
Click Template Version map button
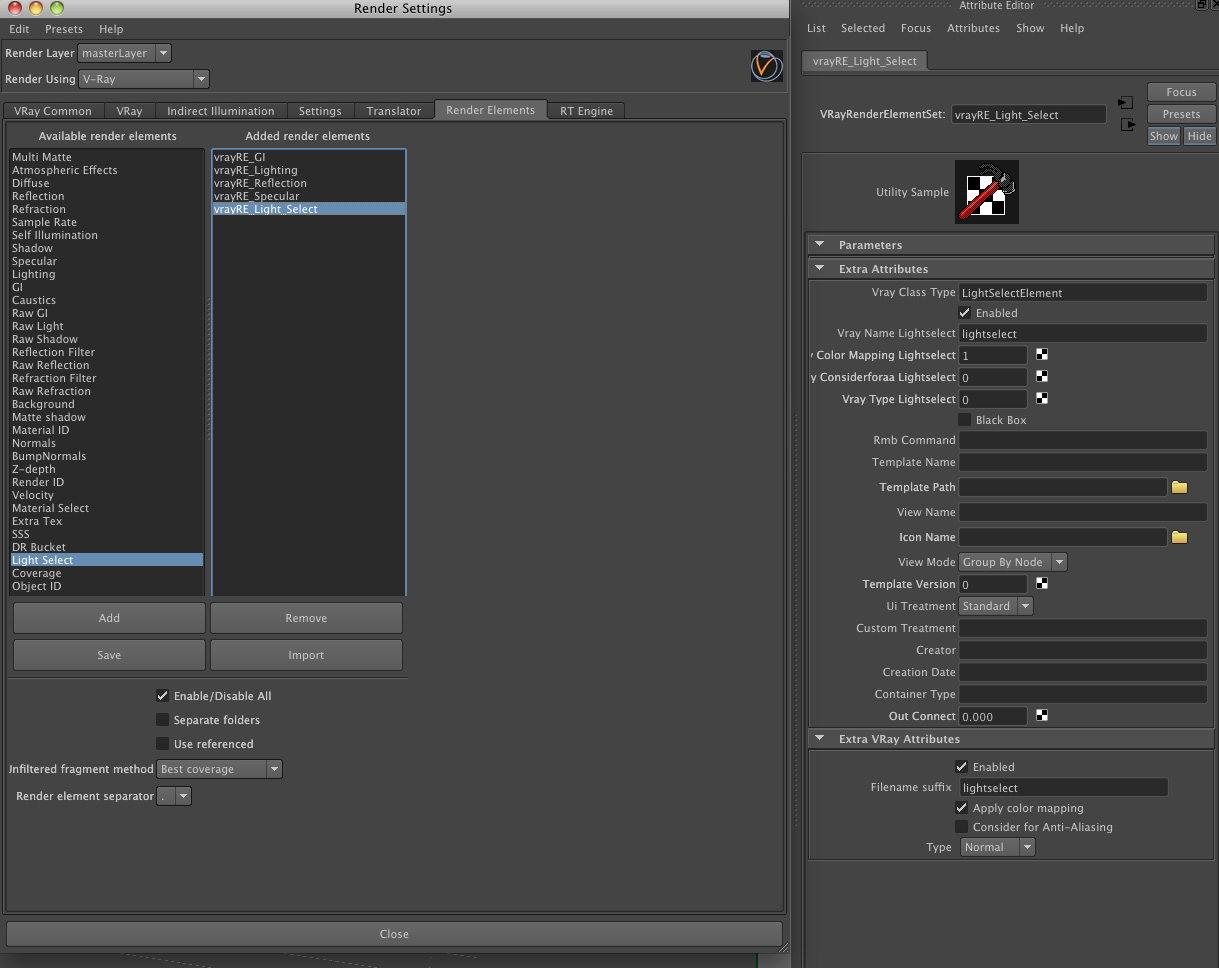[1041, 584]
